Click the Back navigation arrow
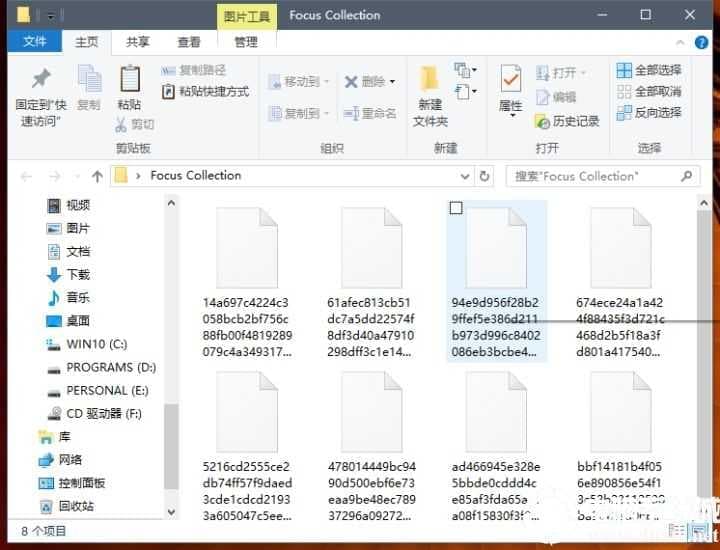Image resolution: width=720 pixels, height=550 pixels. tap(26, 176)
